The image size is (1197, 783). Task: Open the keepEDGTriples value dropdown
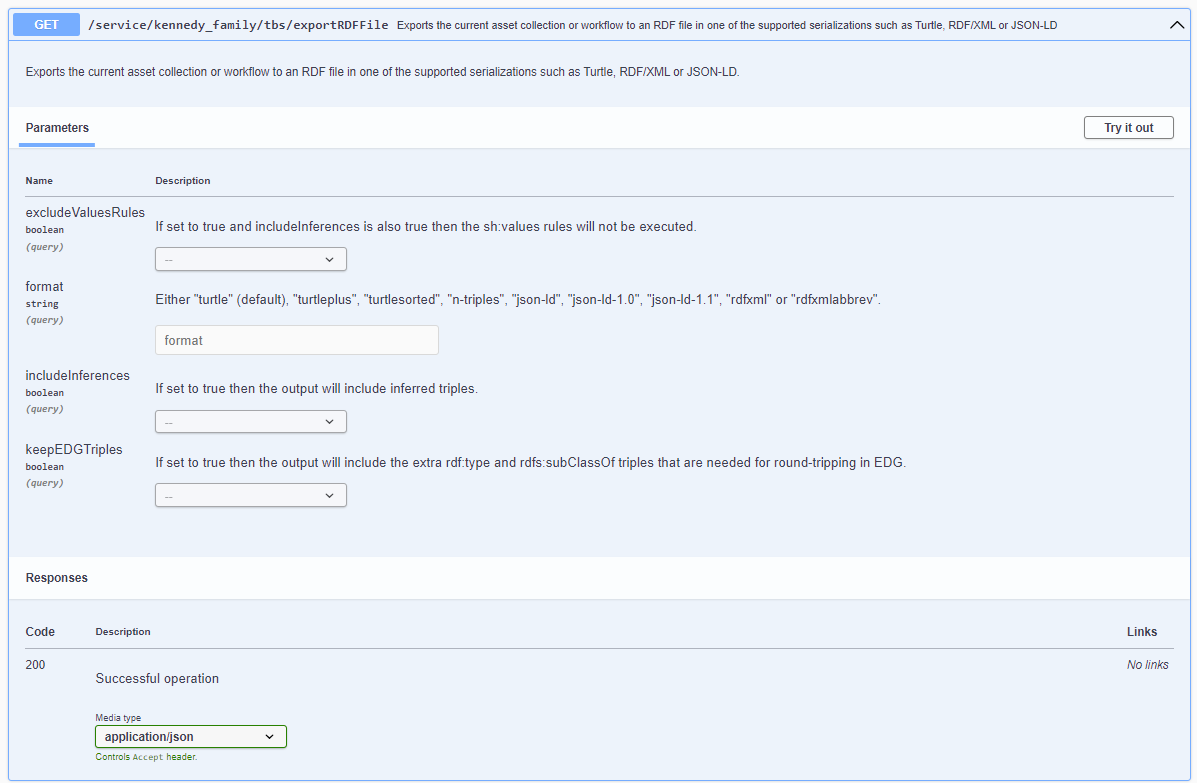tap(250, 494)
